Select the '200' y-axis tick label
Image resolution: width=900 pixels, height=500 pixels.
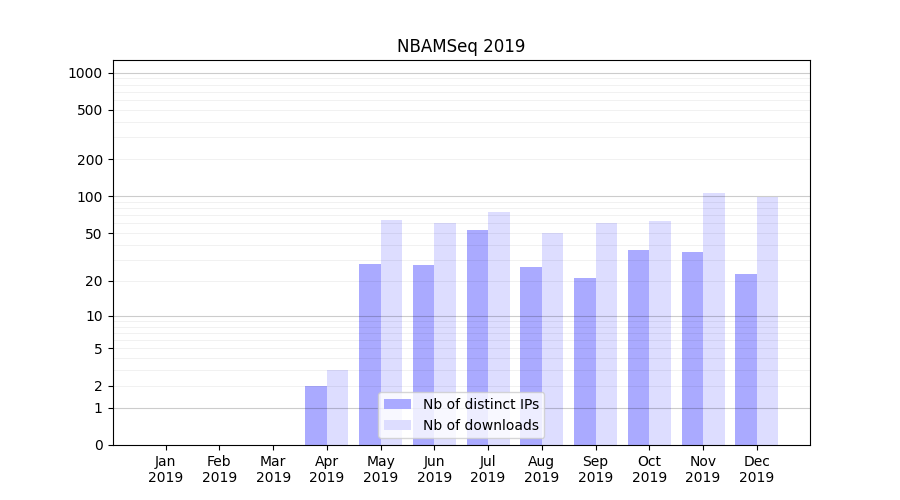coord(90,160)
